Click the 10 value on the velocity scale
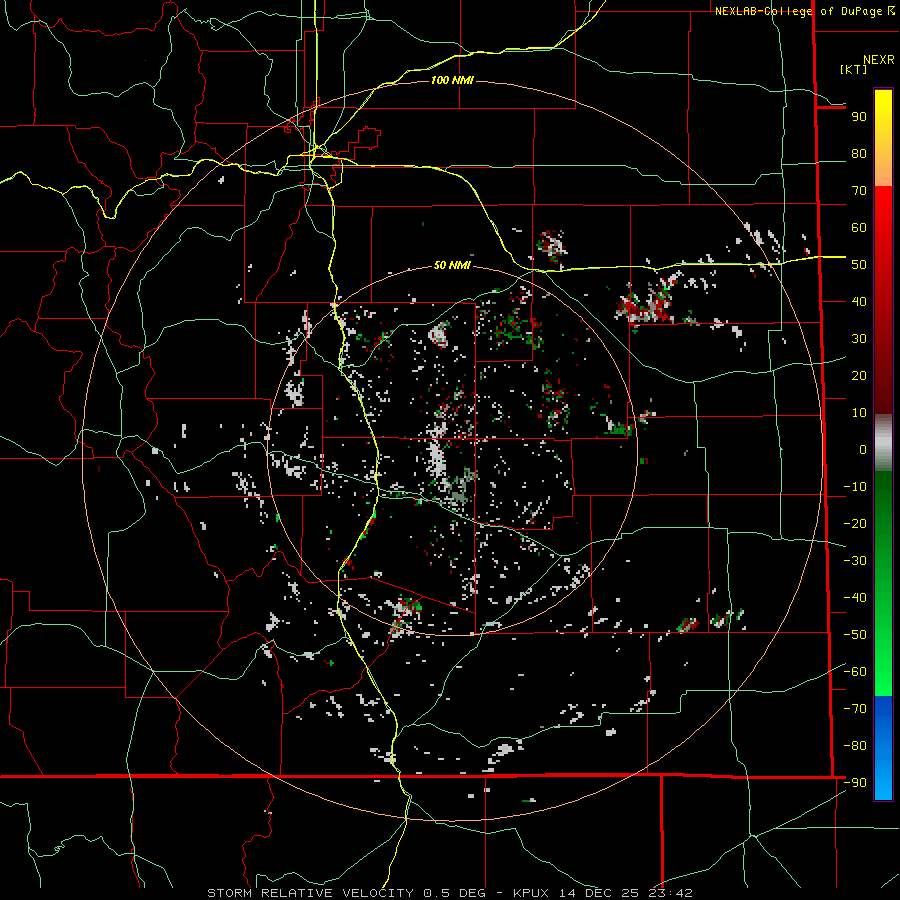Viewport: 900px width, 900px height. point(859,413)
